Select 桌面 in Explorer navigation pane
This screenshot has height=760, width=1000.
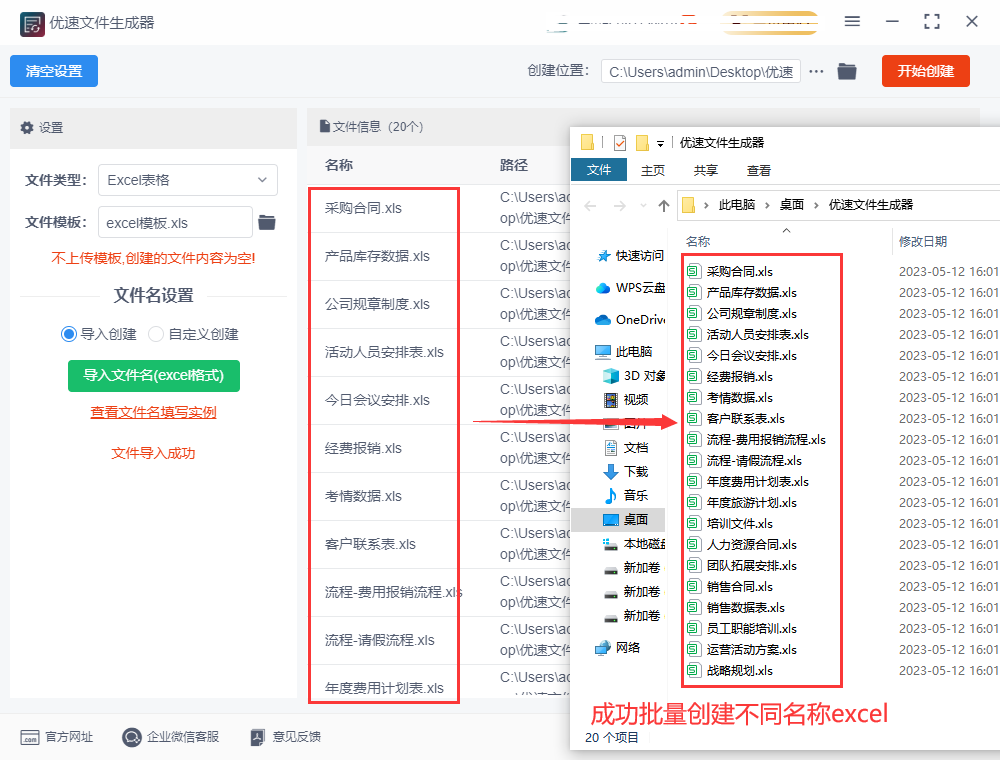[x=635, y=519]
